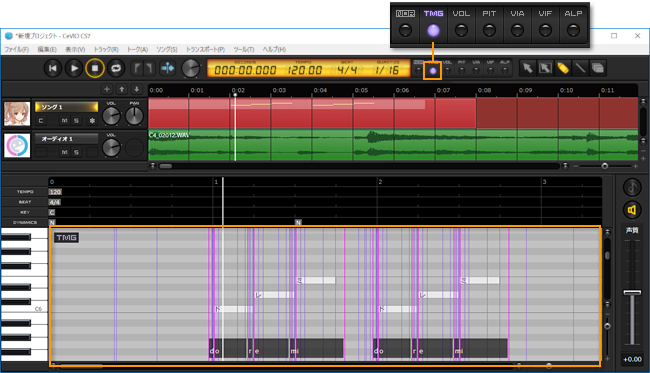Open the トラック(R) menu
The height and width of the screenshot is (373, 650).
pos(106,49)
